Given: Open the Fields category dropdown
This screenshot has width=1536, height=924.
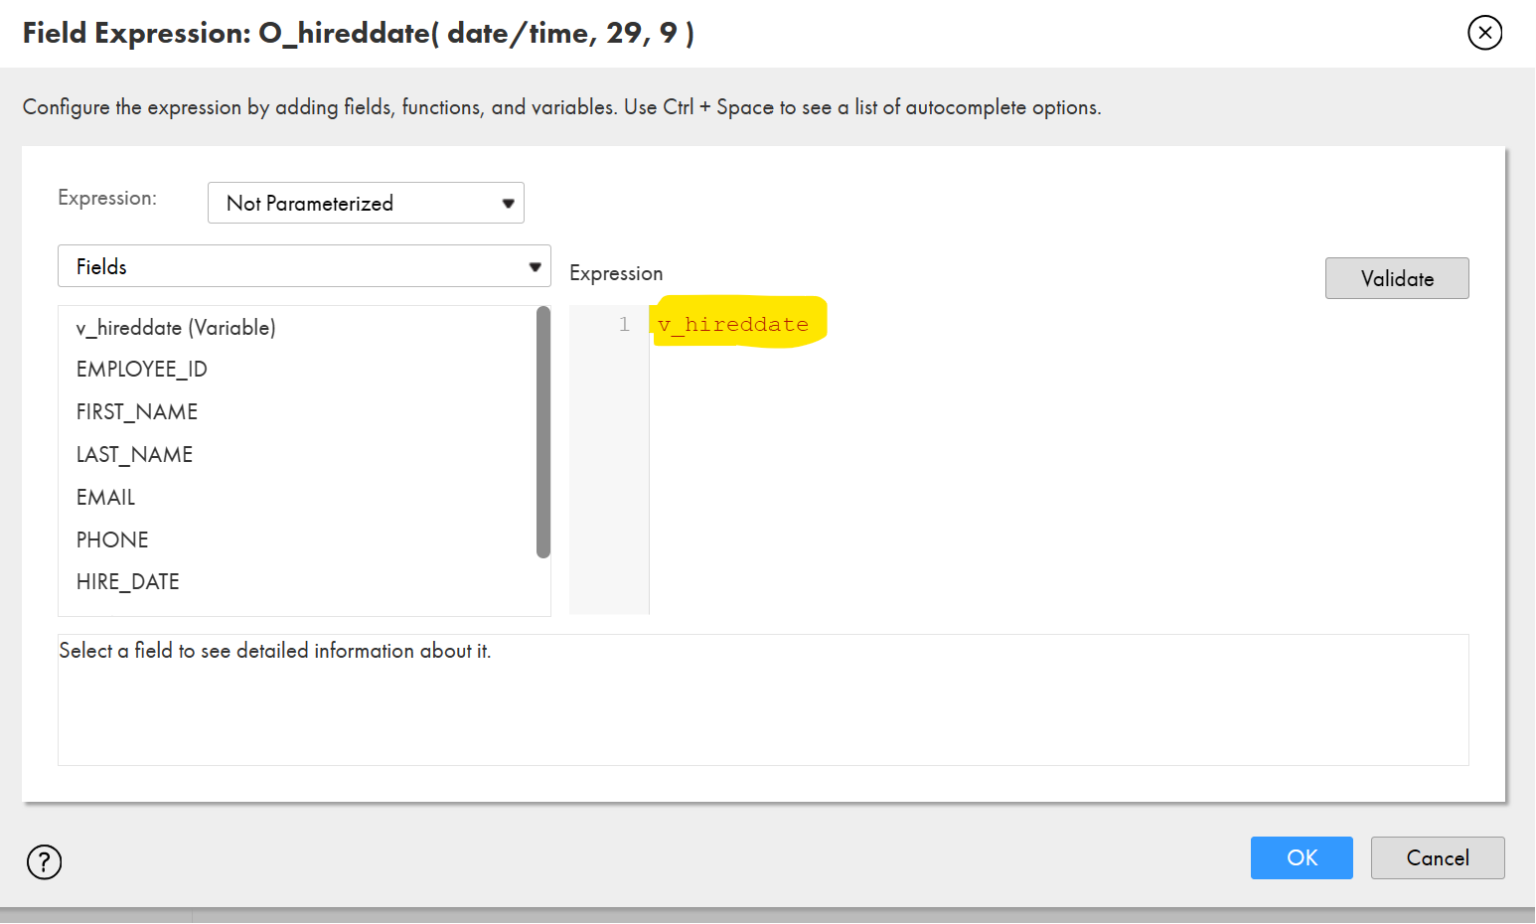Looking at the screenshot, I should tap(303, 266).
